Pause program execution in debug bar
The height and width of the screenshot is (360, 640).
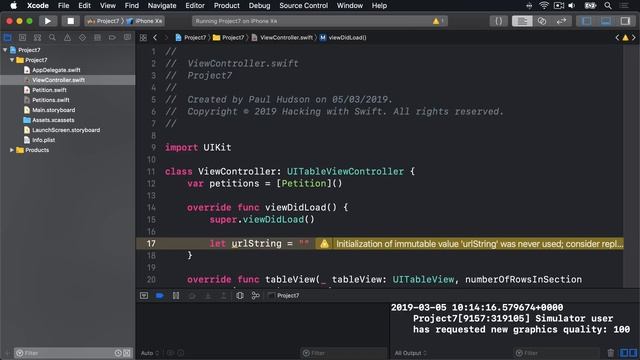pos(176,296)
